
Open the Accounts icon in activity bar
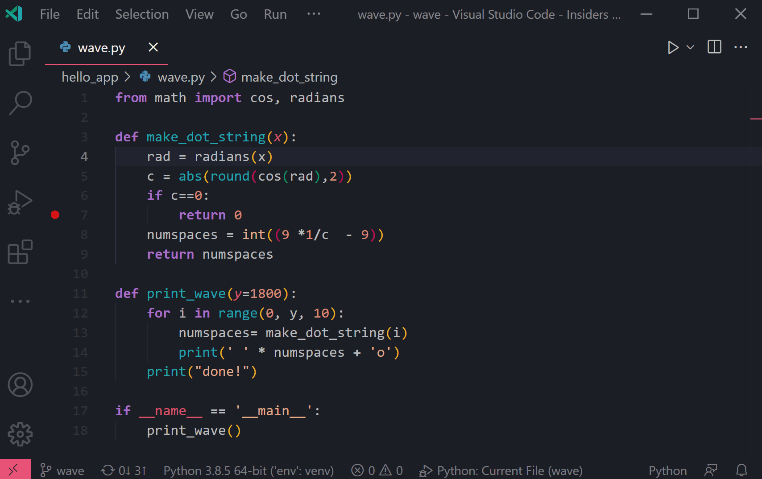point(20,385)
